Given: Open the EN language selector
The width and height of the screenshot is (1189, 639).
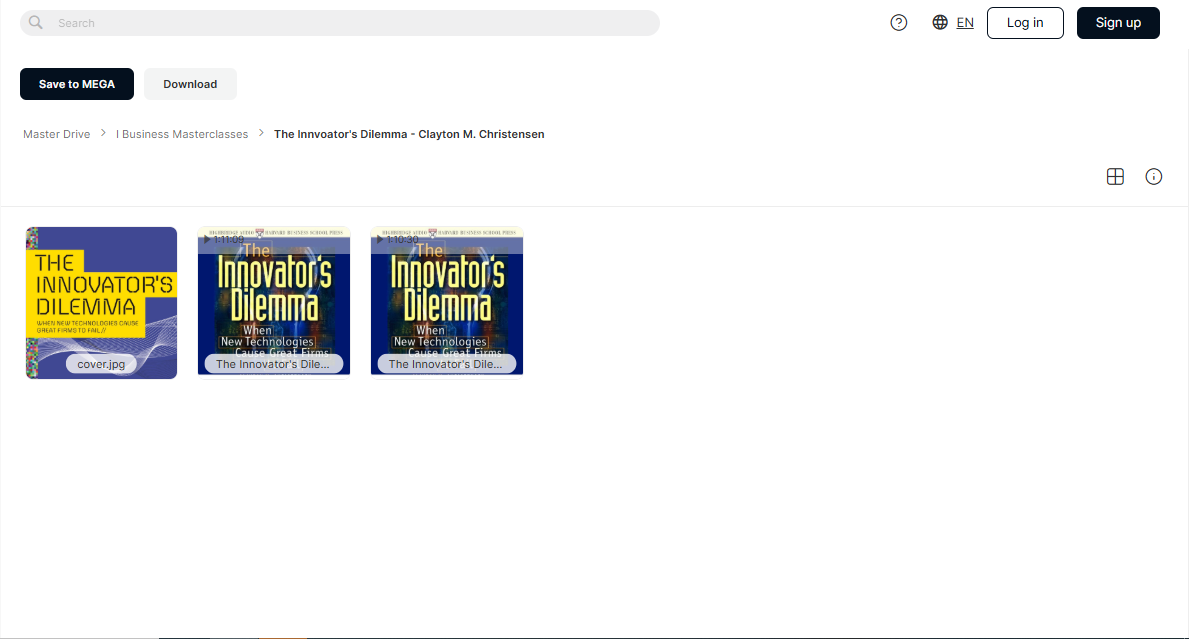Looking at the screenshot, I should tap(965, 23).
